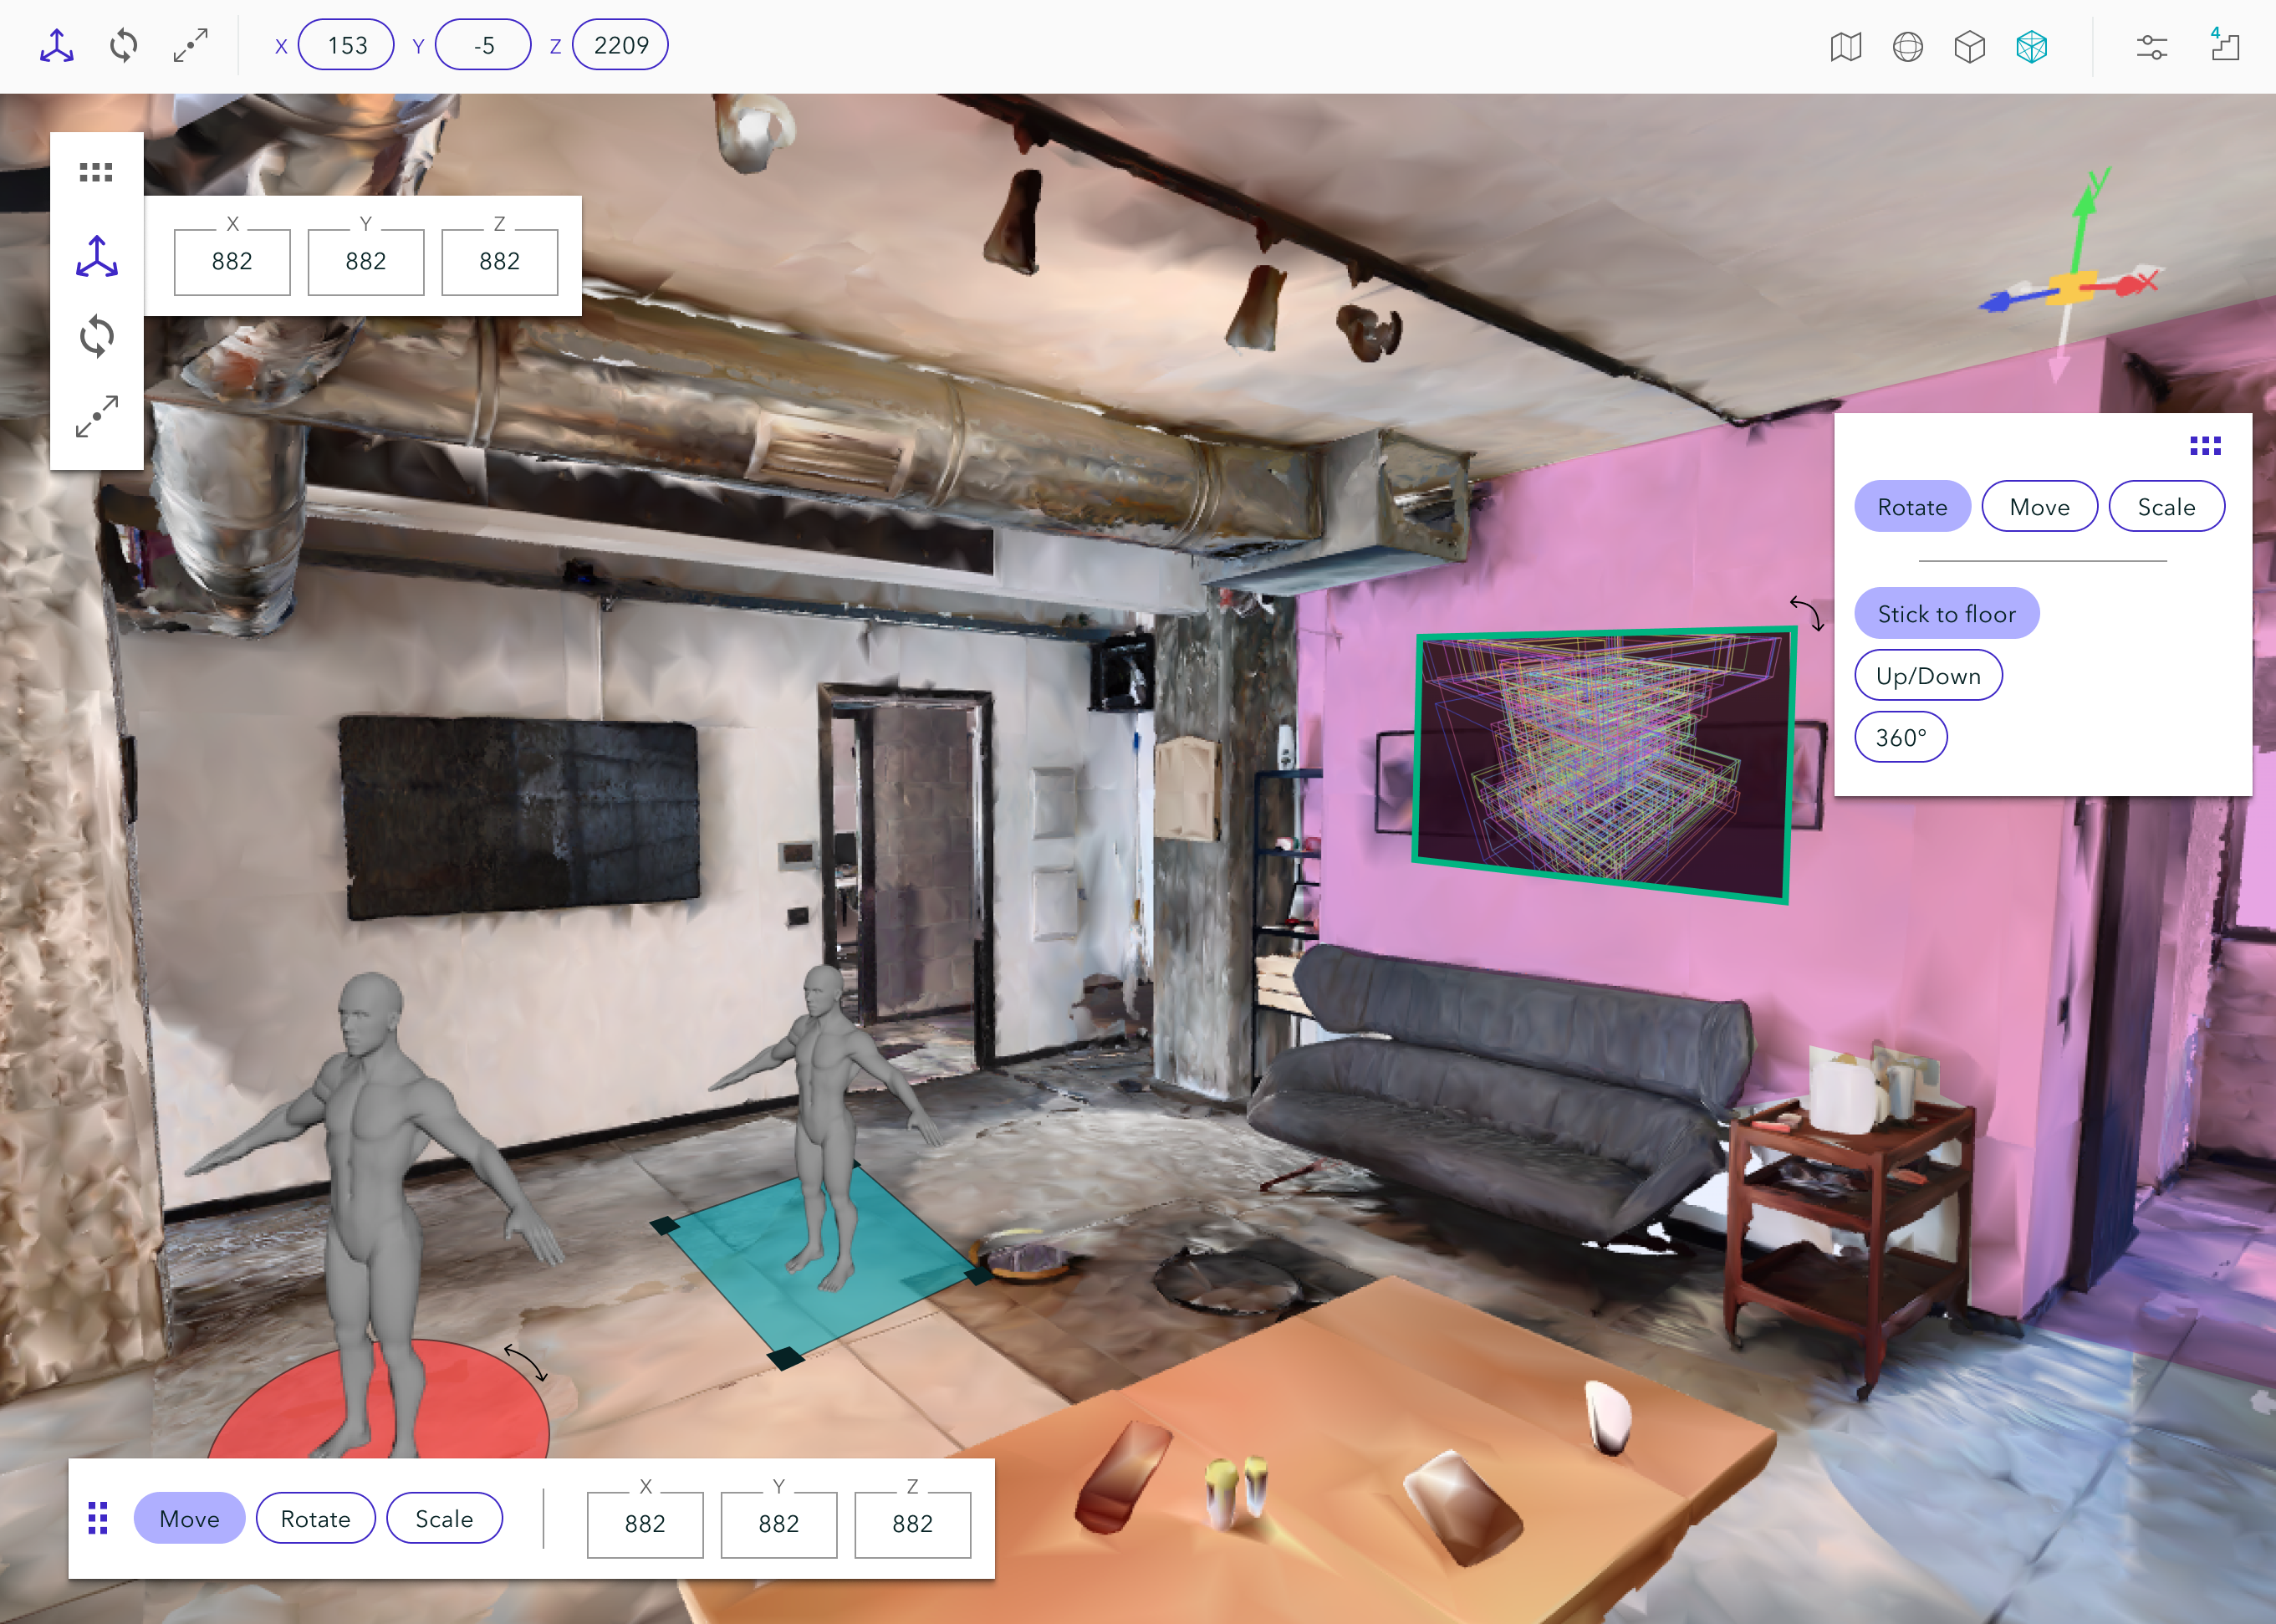
Task: Open the folded map view icon
Action: [x=1845, y=47]
